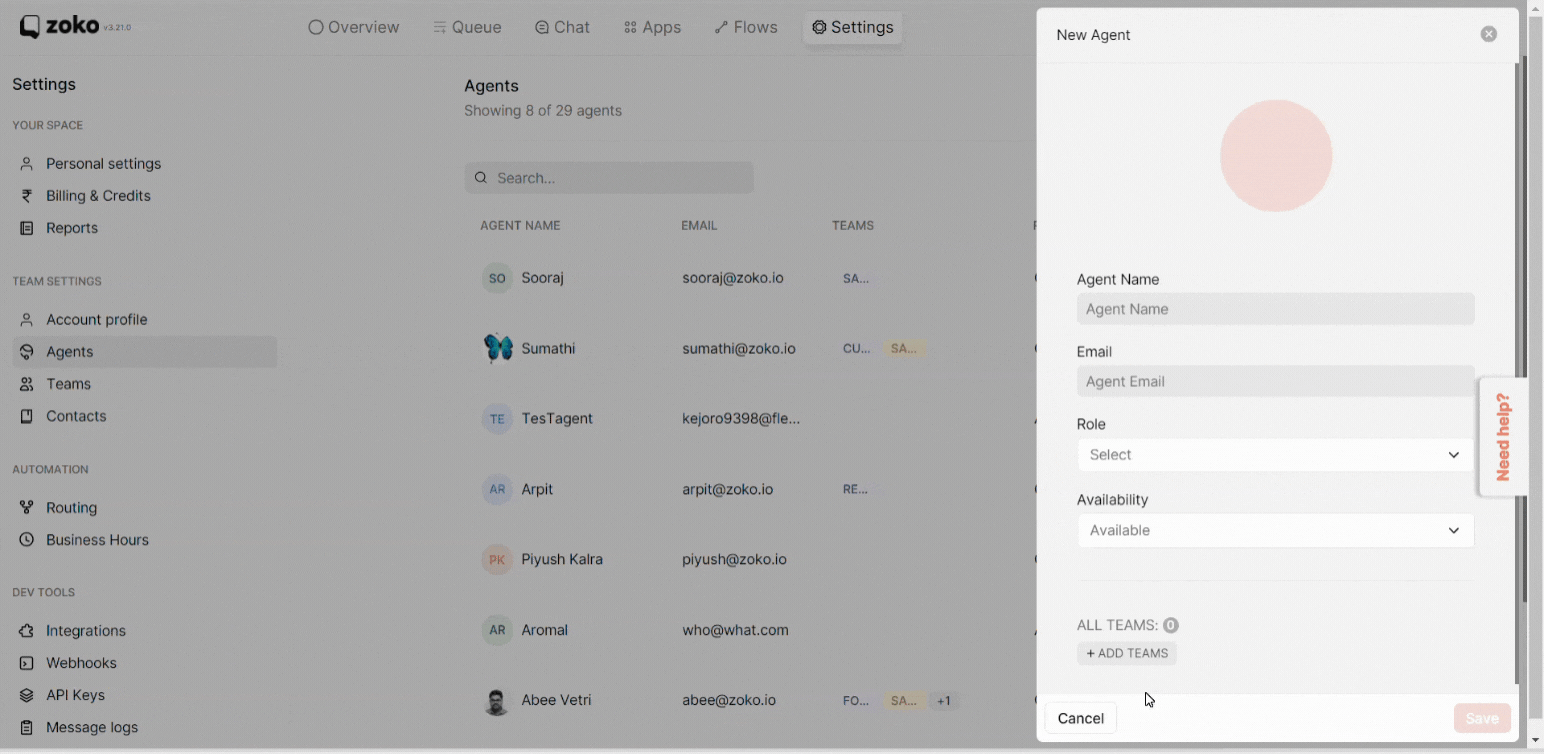The height and width of the screenshot is (754, 1544).
Task: Click the Cancel button
Action: [1081, 718]
